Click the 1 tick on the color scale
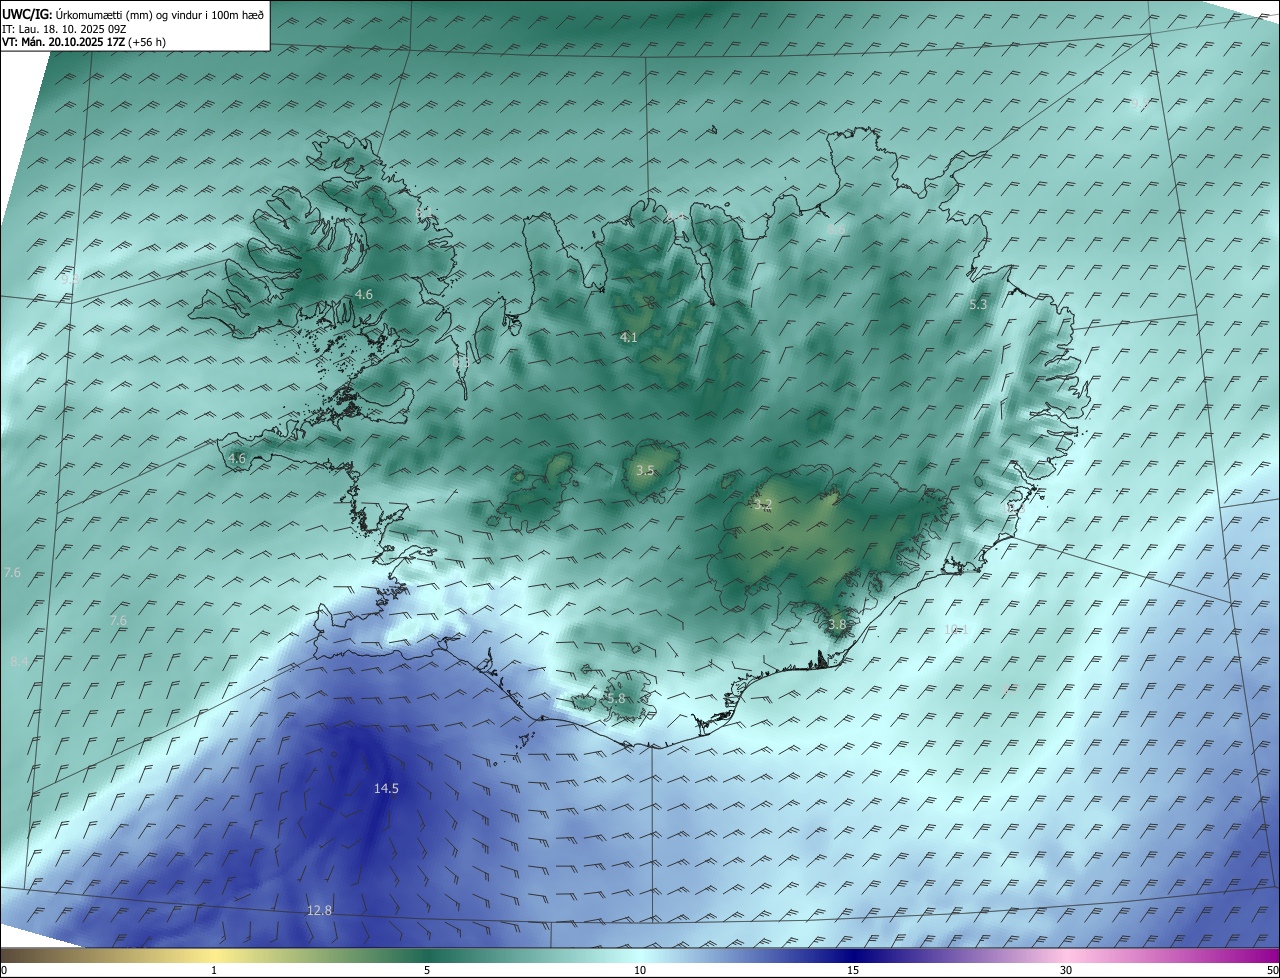Image resolution: width=1280 pixels, height=978 pixels. pyautogui.click(x=214, y=970)
